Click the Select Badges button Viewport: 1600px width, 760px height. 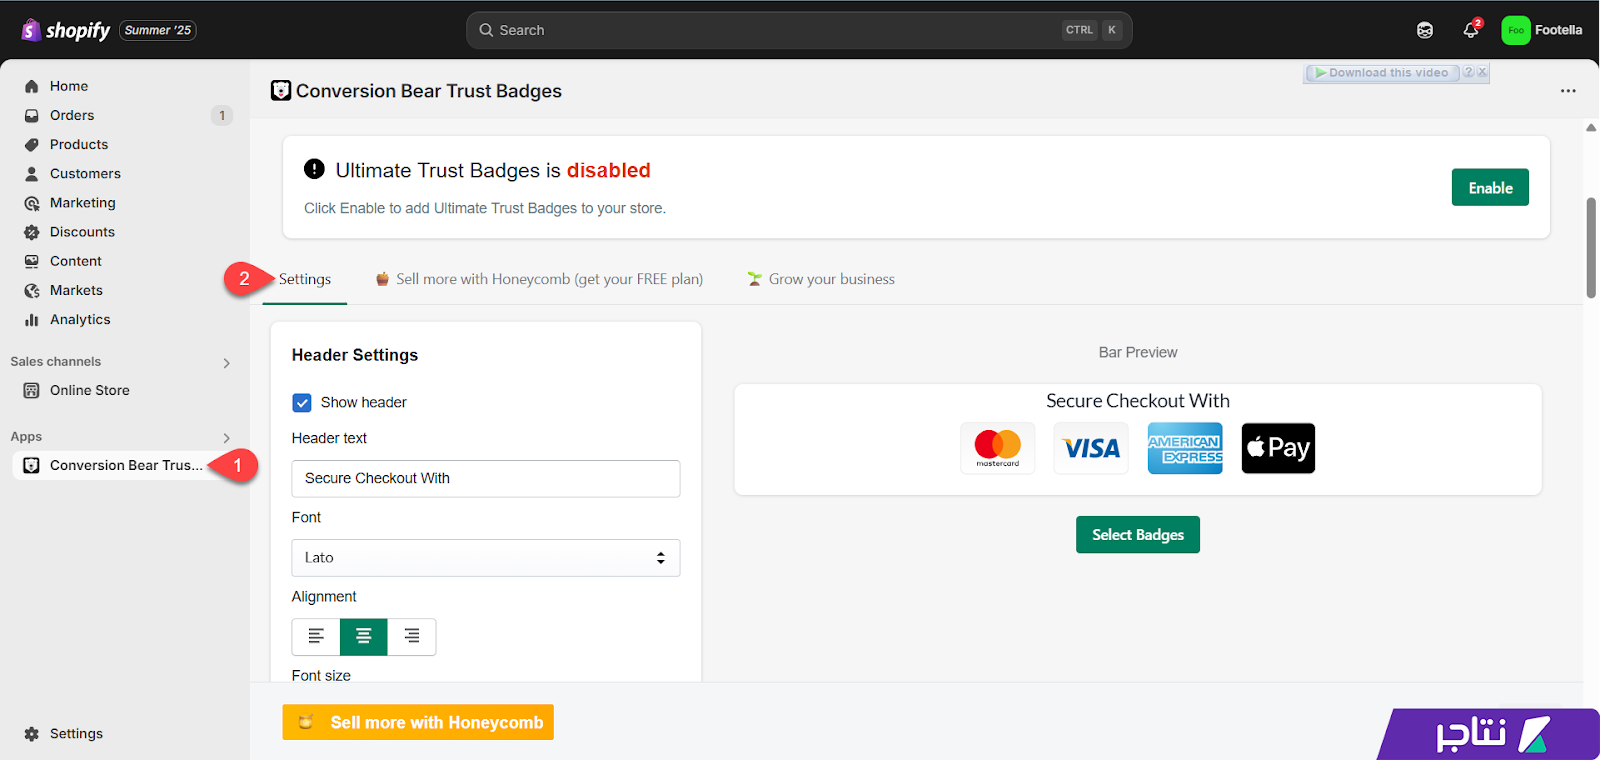click(1138, 534)
